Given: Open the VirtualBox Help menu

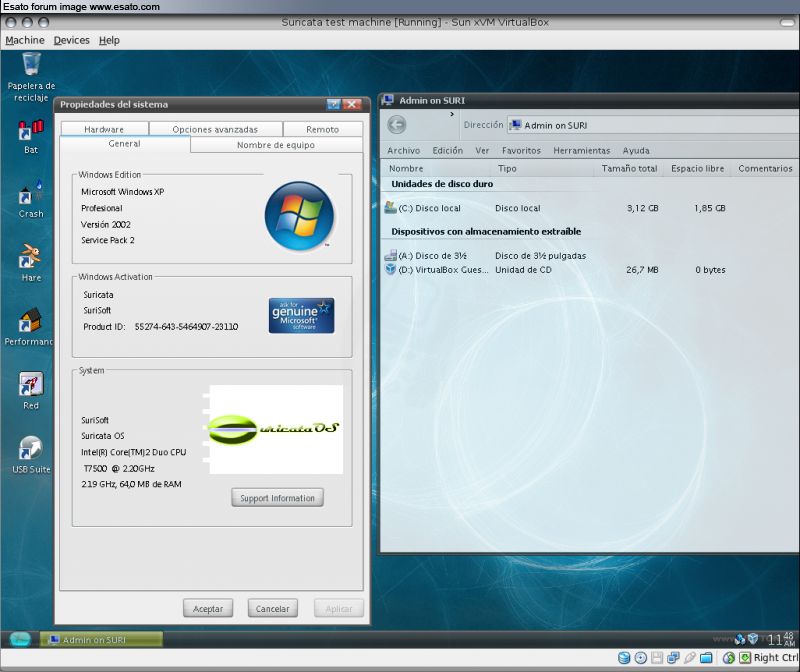Looking at the screenshot, I should pos(109,40).
